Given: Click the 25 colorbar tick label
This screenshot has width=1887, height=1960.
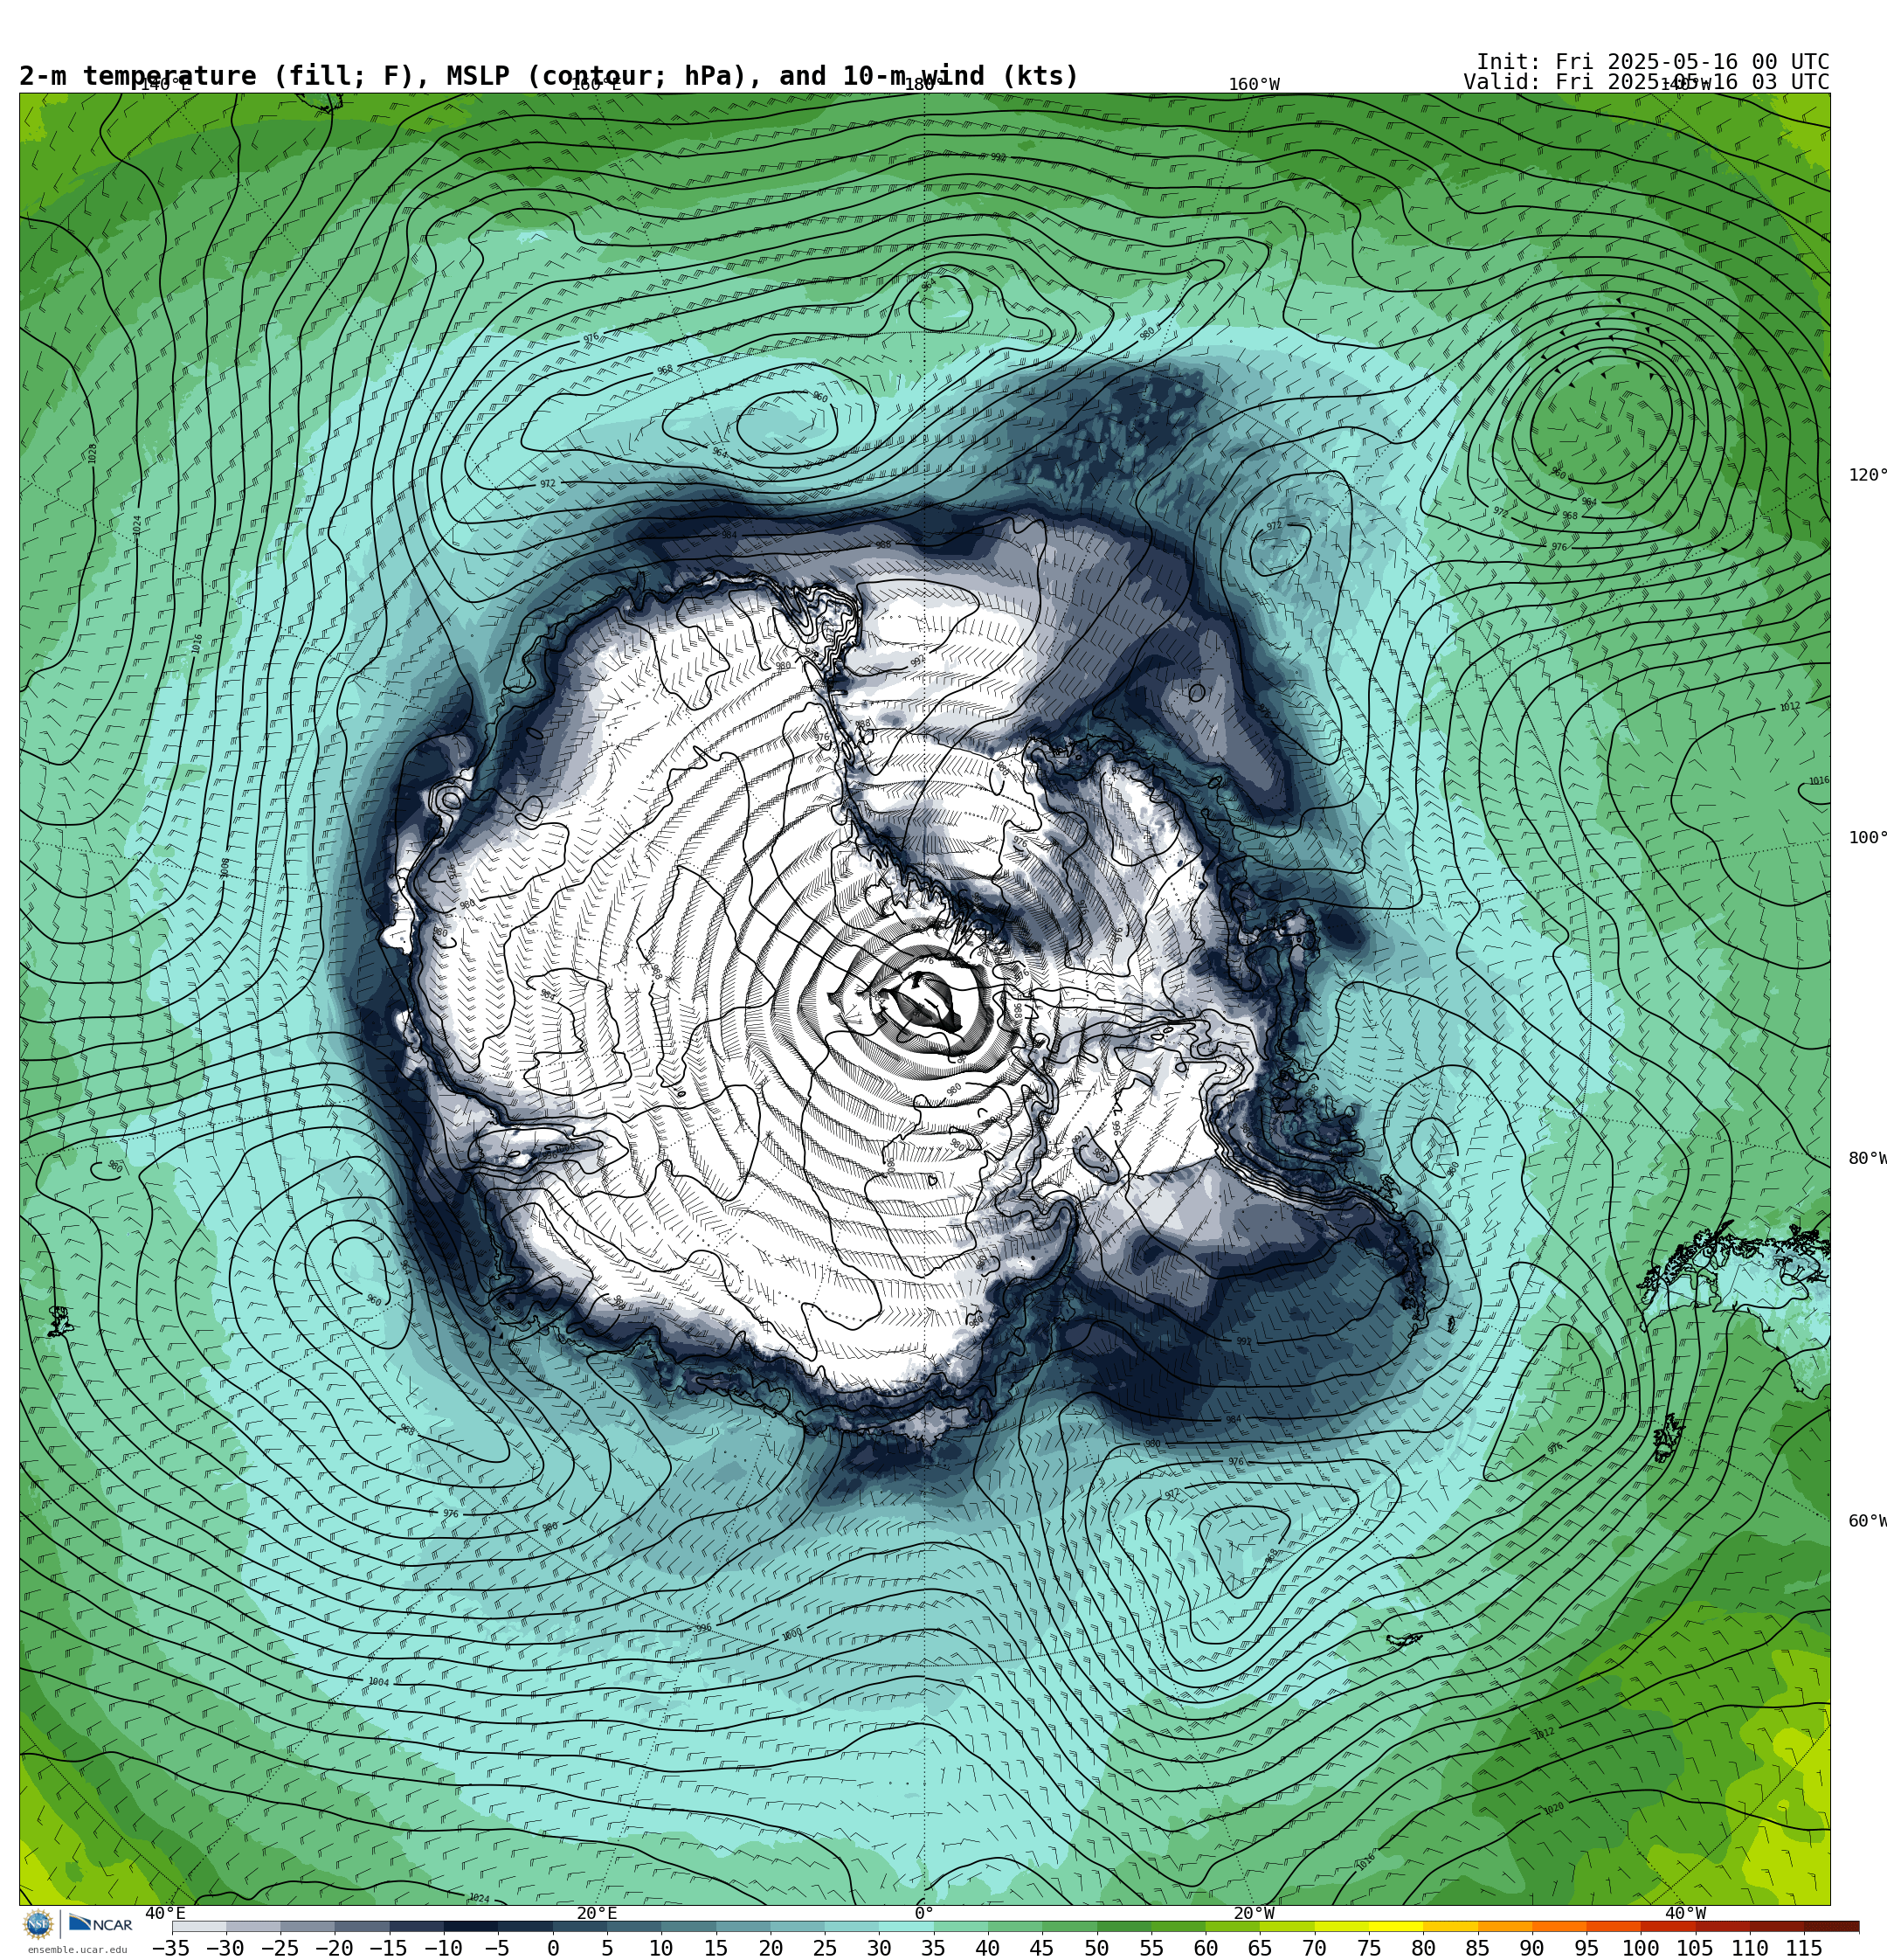Looking at the screenshot, I should (825, 1948).
